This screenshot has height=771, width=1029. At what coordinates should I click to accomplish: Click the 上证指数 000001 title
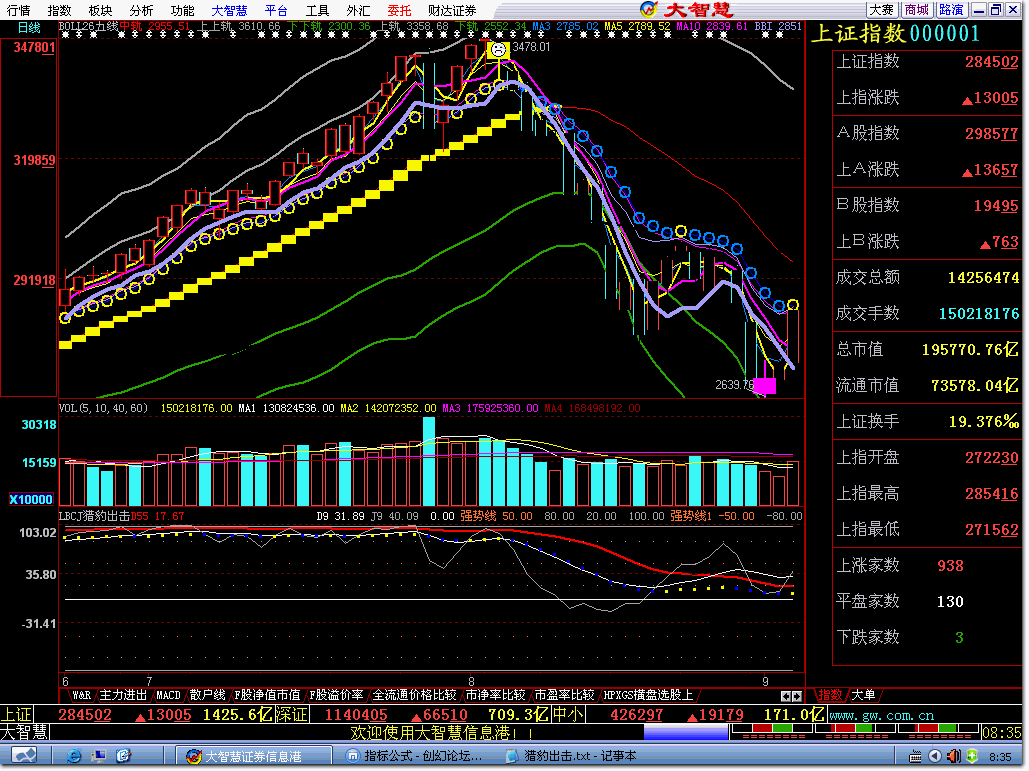pos(896,33)
